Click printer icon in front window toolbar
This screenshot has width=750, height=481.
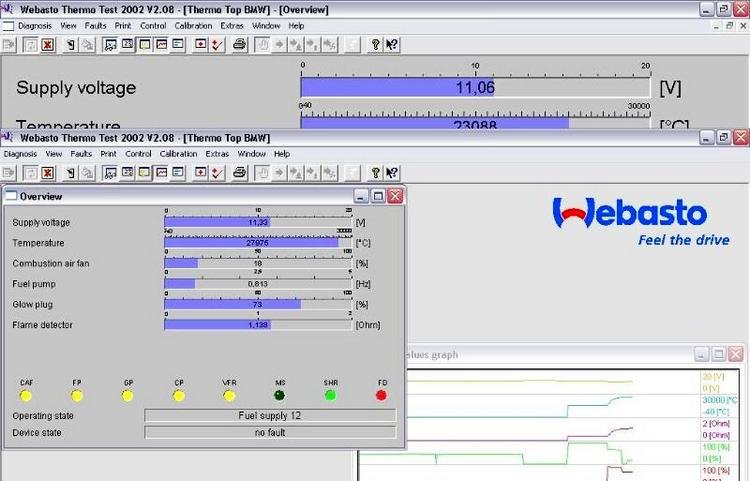click(239, 173)
